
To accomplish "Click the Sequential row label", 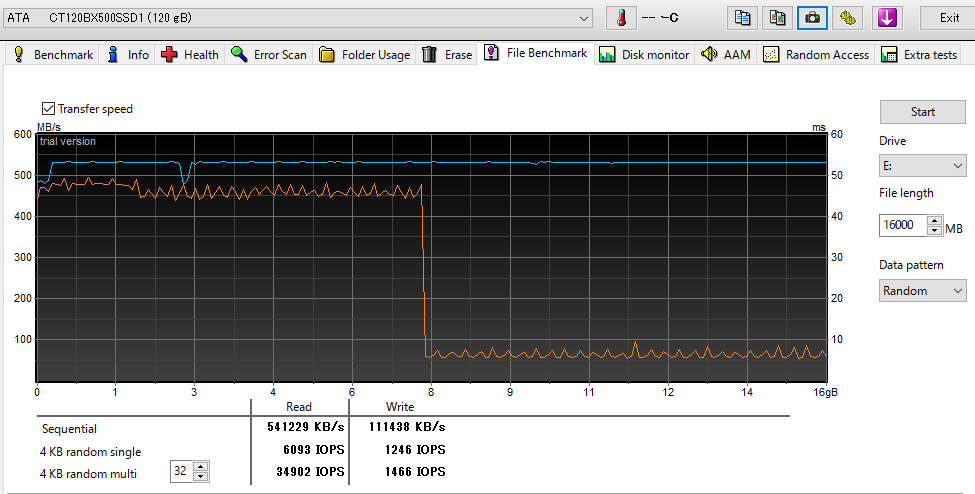I will pos(69,429).
